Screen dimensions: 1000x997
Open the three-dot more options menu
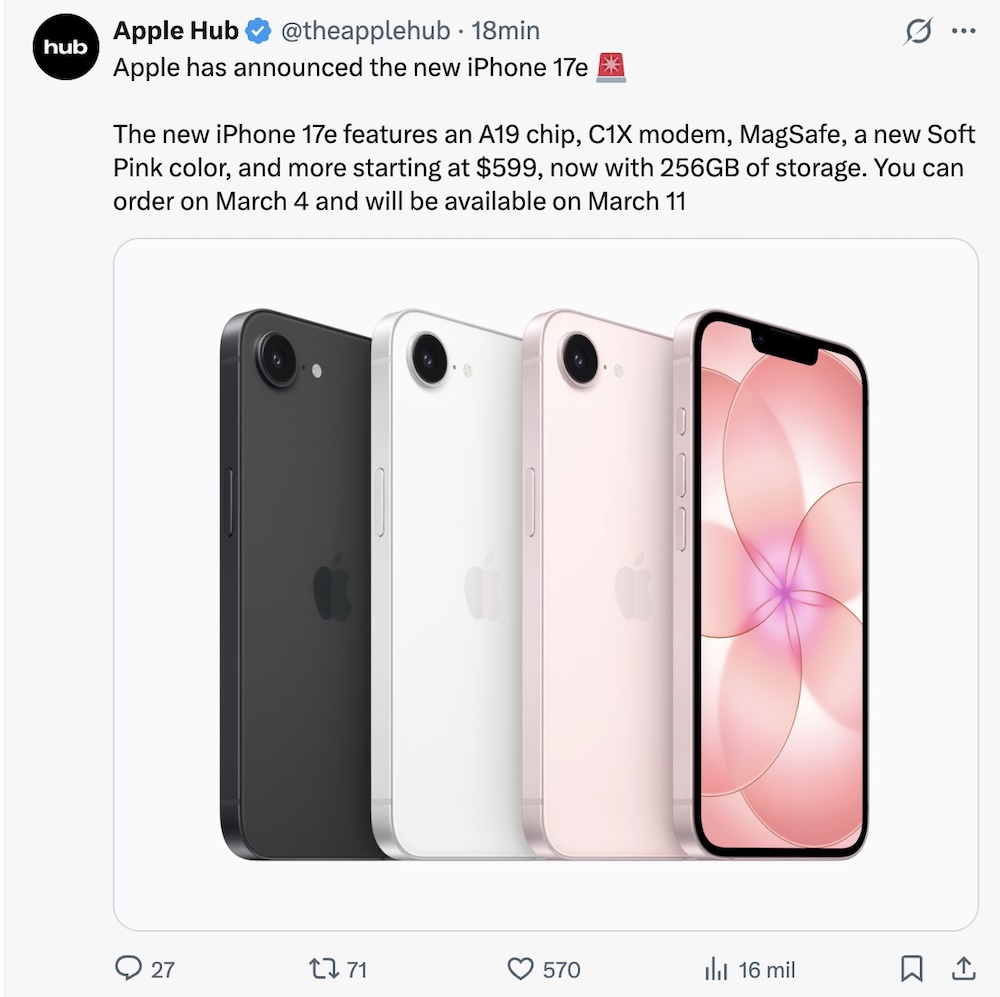click(961, 31)
